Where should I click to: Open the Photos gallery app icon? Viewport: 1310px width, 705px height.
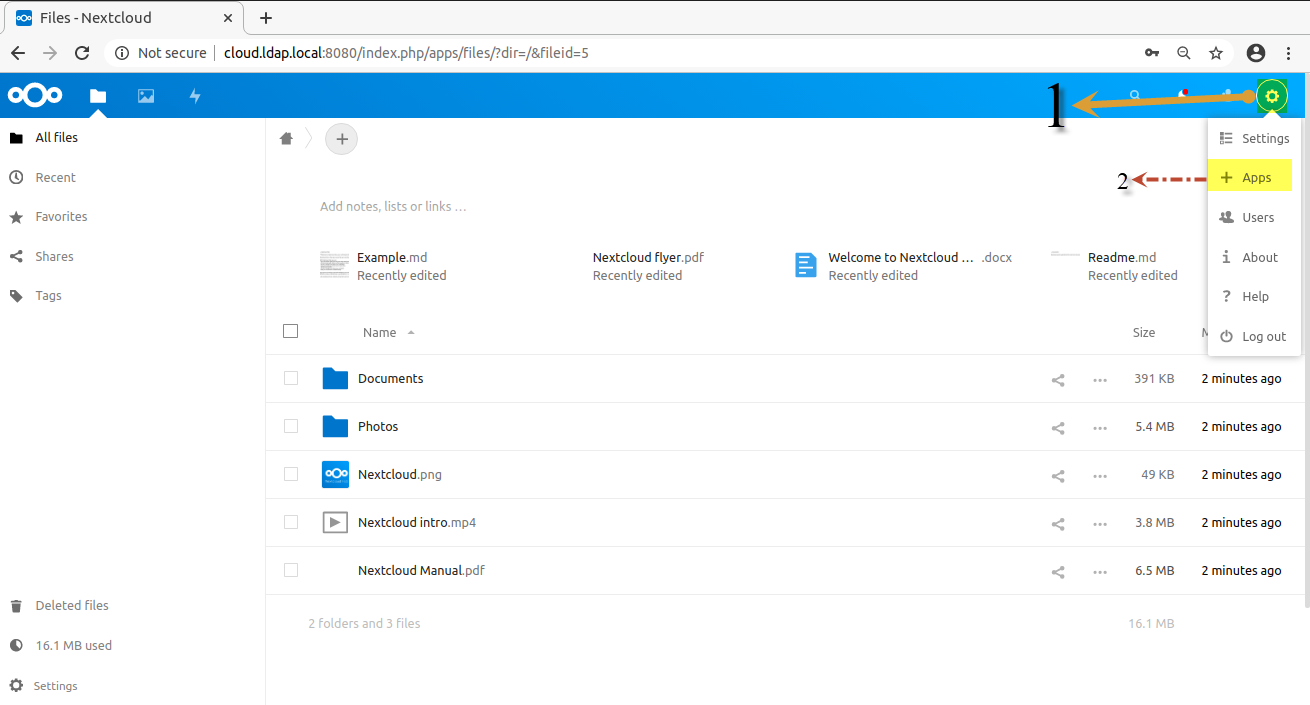(x=146, y=96)
